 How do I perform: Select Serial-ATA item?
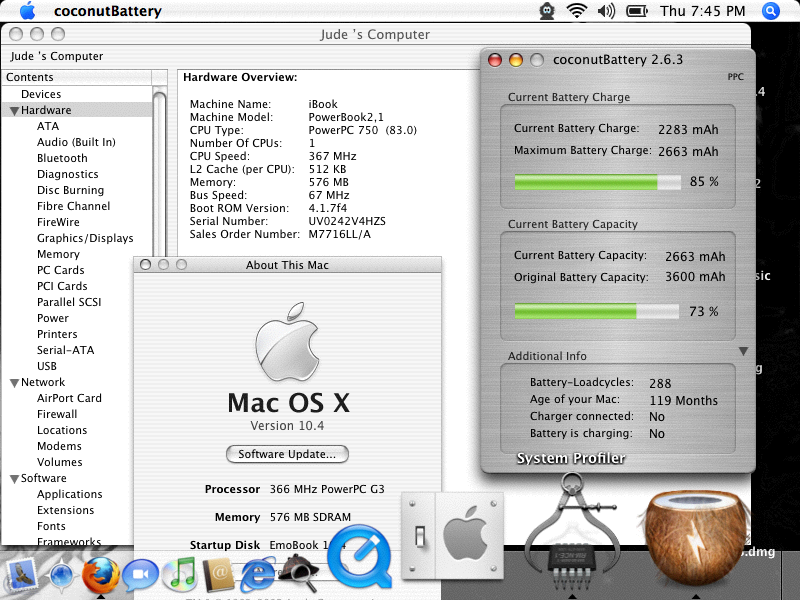[65, 350]
